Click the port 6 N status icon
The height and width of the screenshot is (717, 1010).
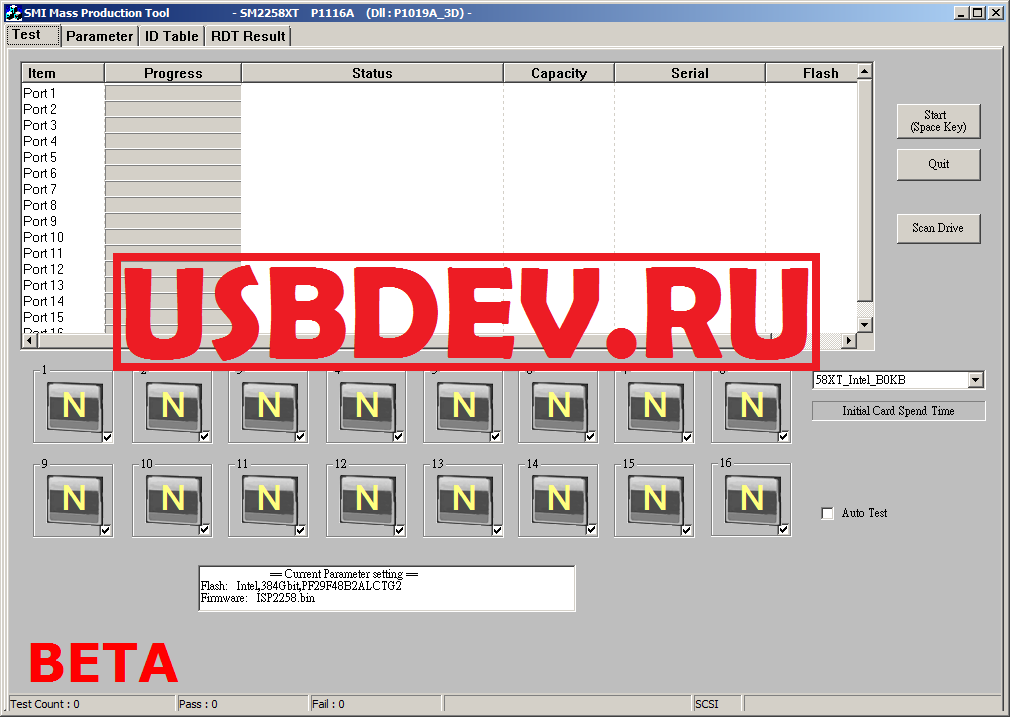[559, 406]
